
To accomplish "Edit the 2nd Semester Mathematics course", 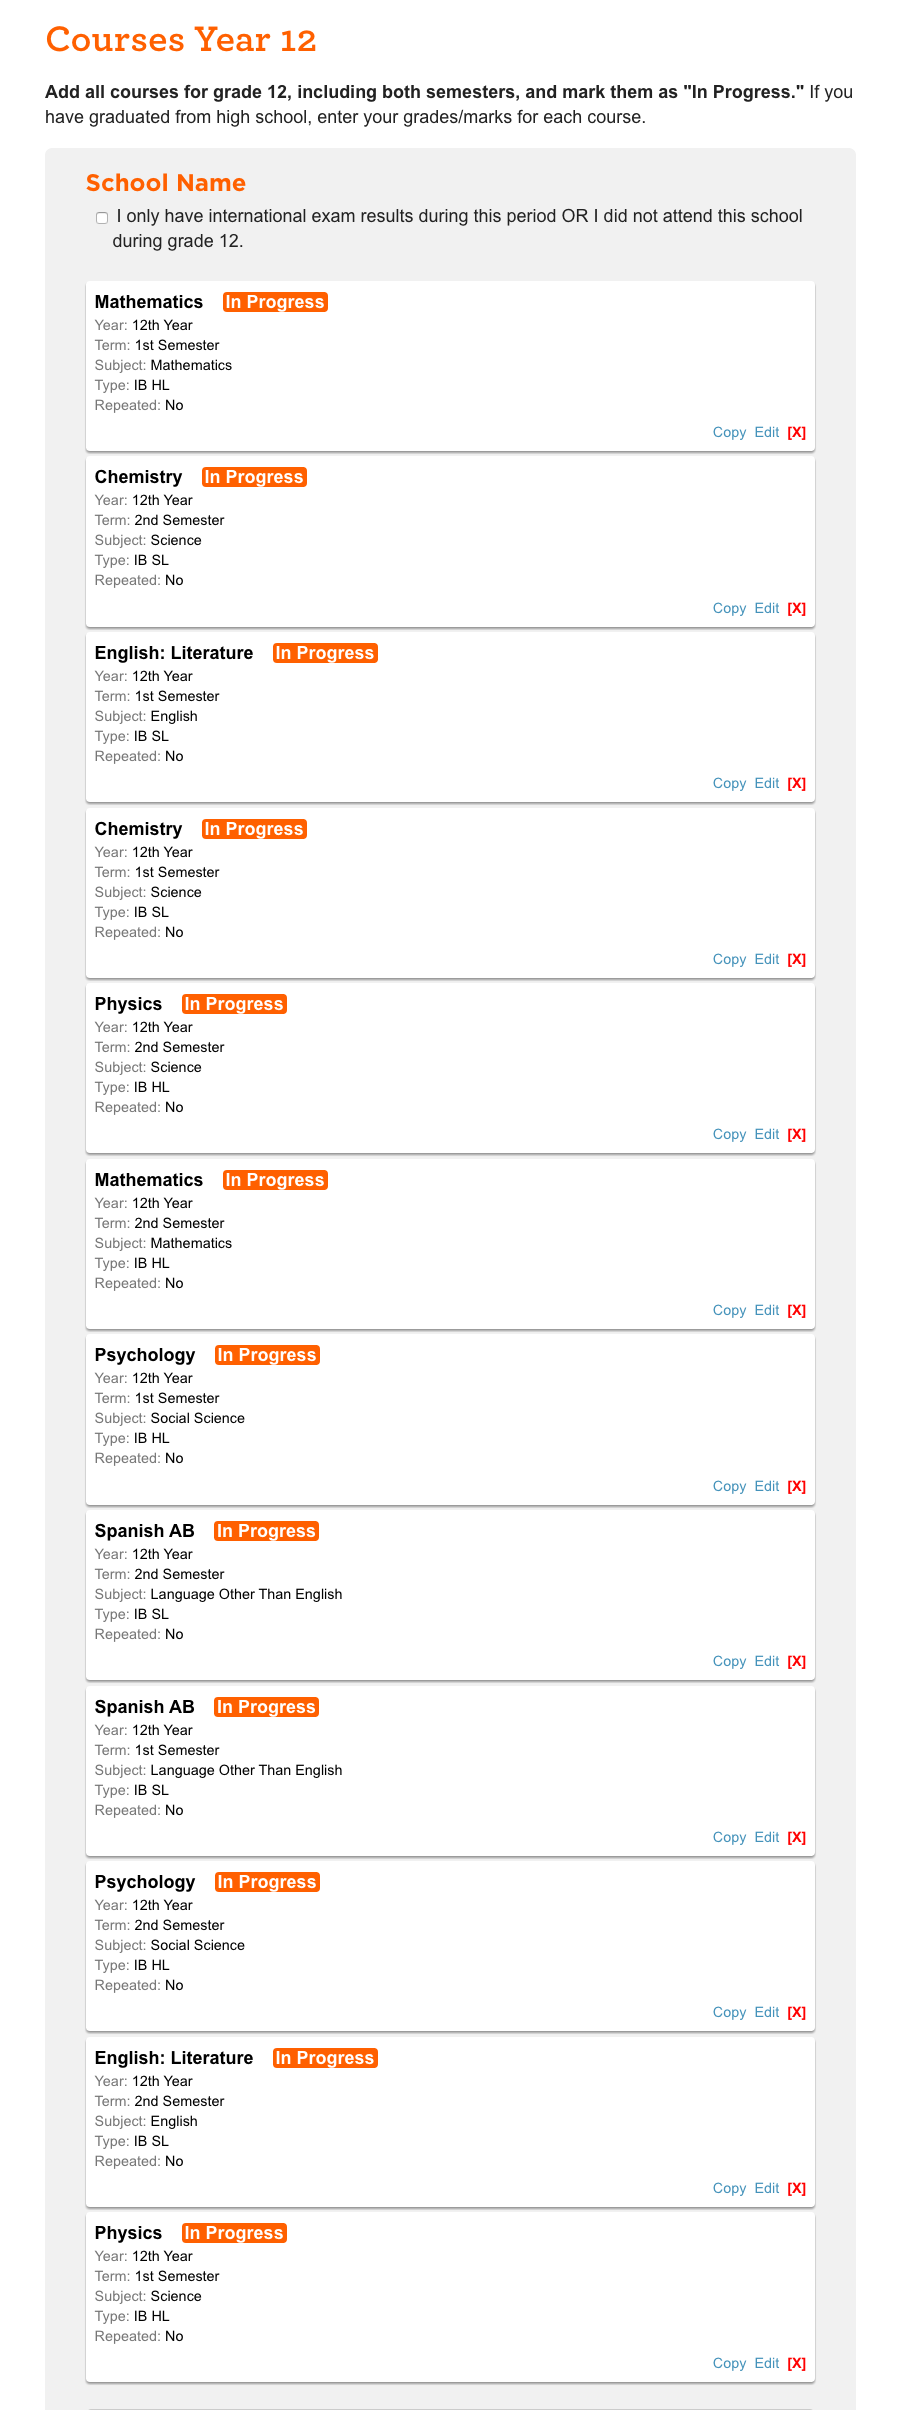I will 767,1311.
